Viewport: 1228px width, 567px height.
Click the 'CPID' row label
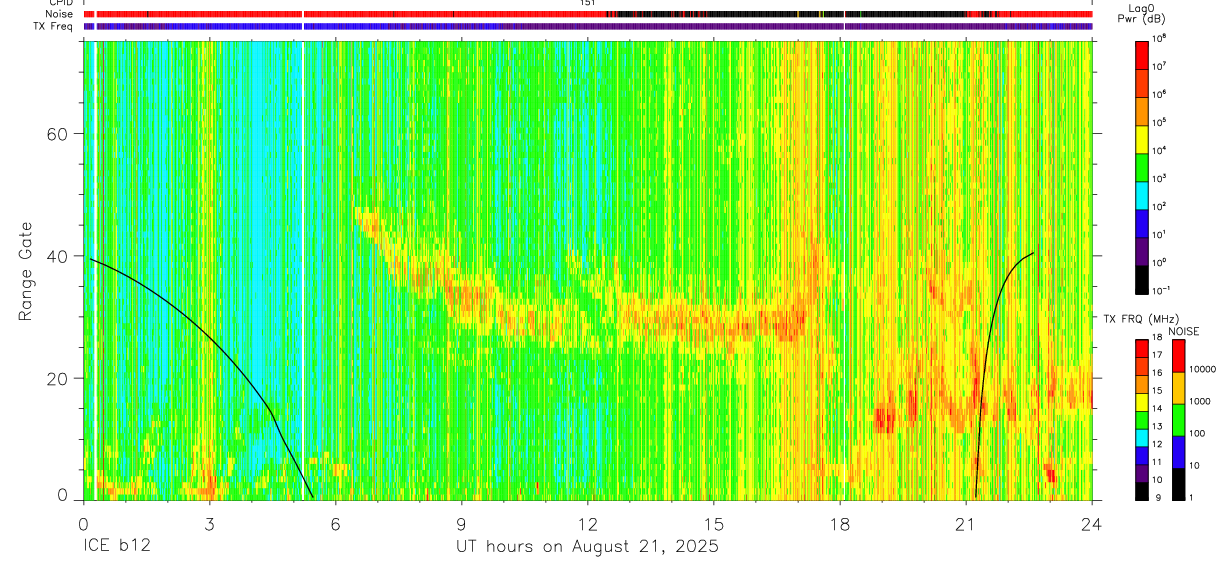click(61, 3)
